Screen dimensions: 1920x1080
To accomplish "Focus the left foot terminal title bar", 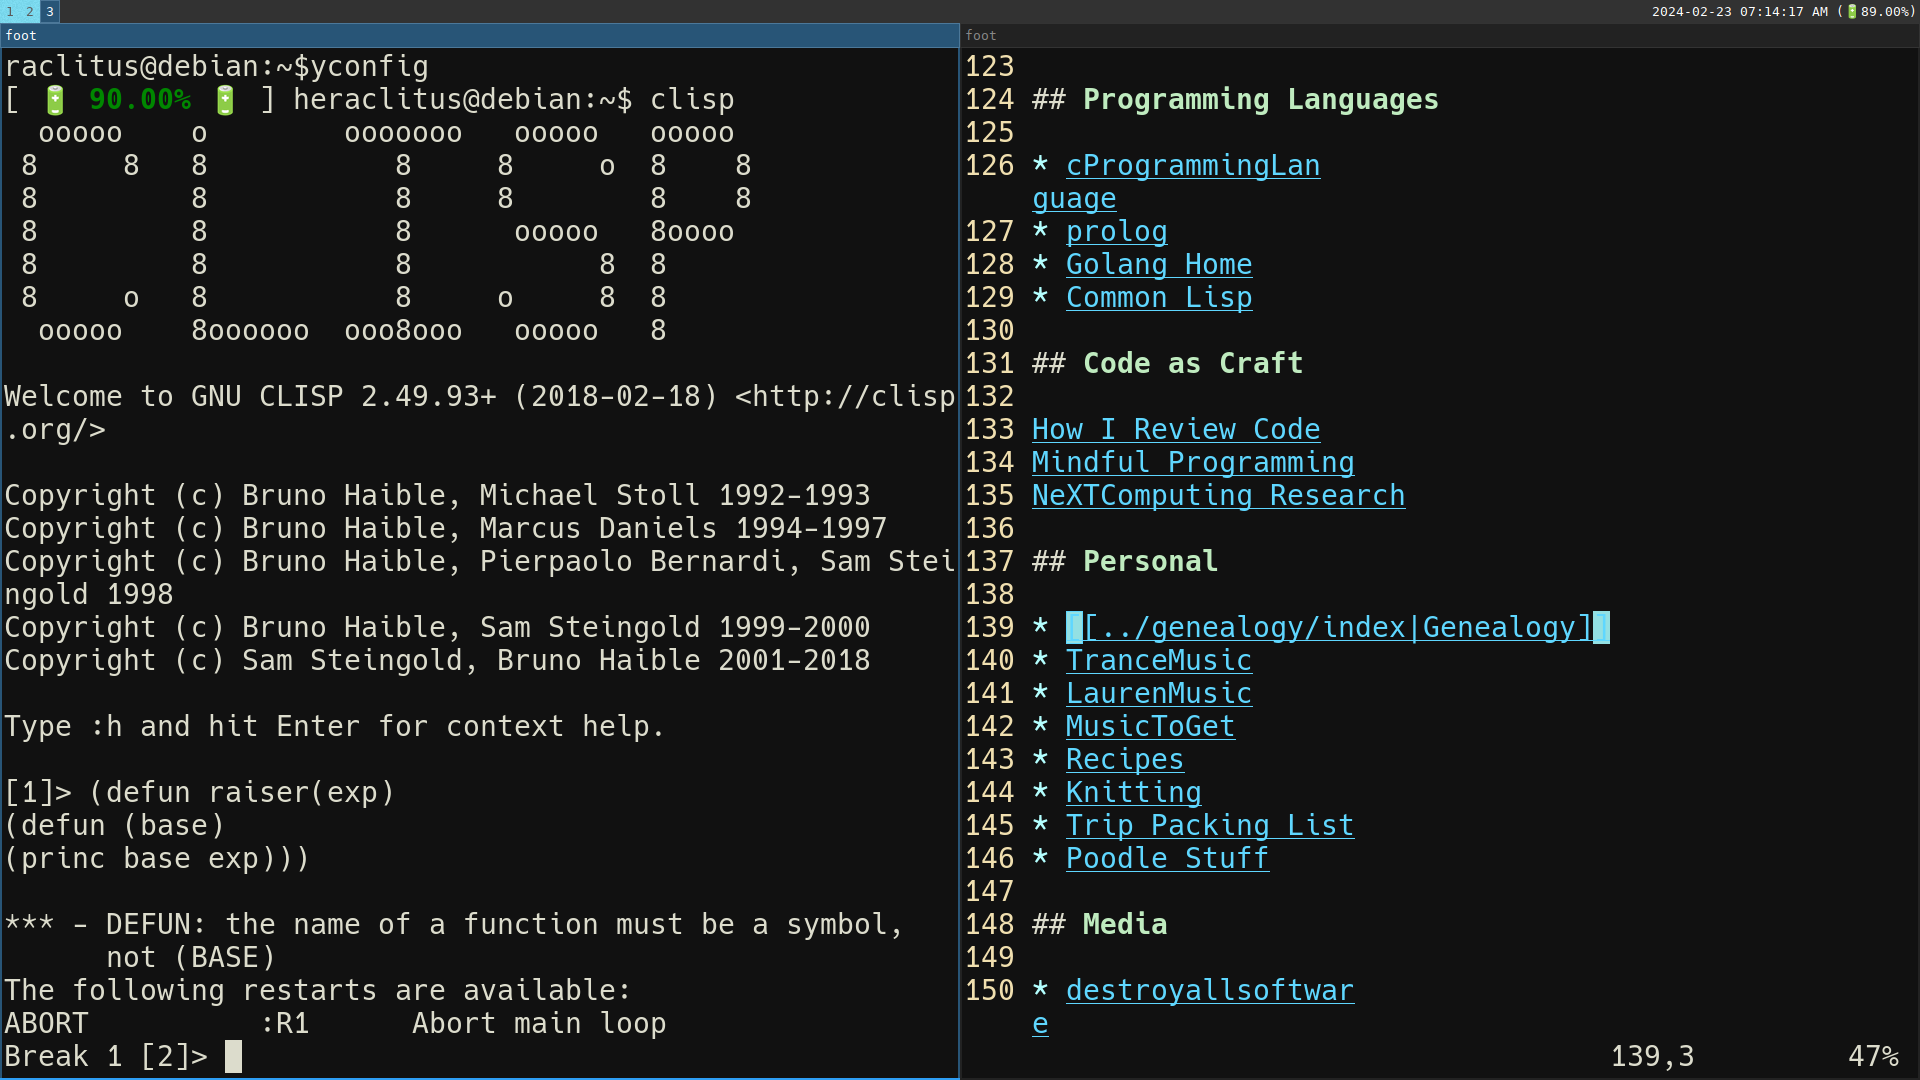I will click(480, 35).
